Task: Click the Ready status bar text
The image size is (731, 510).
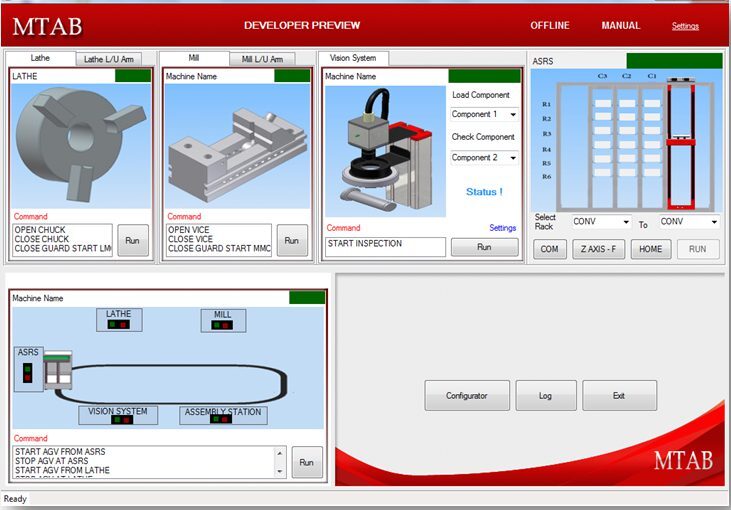Action: [15, 499]
